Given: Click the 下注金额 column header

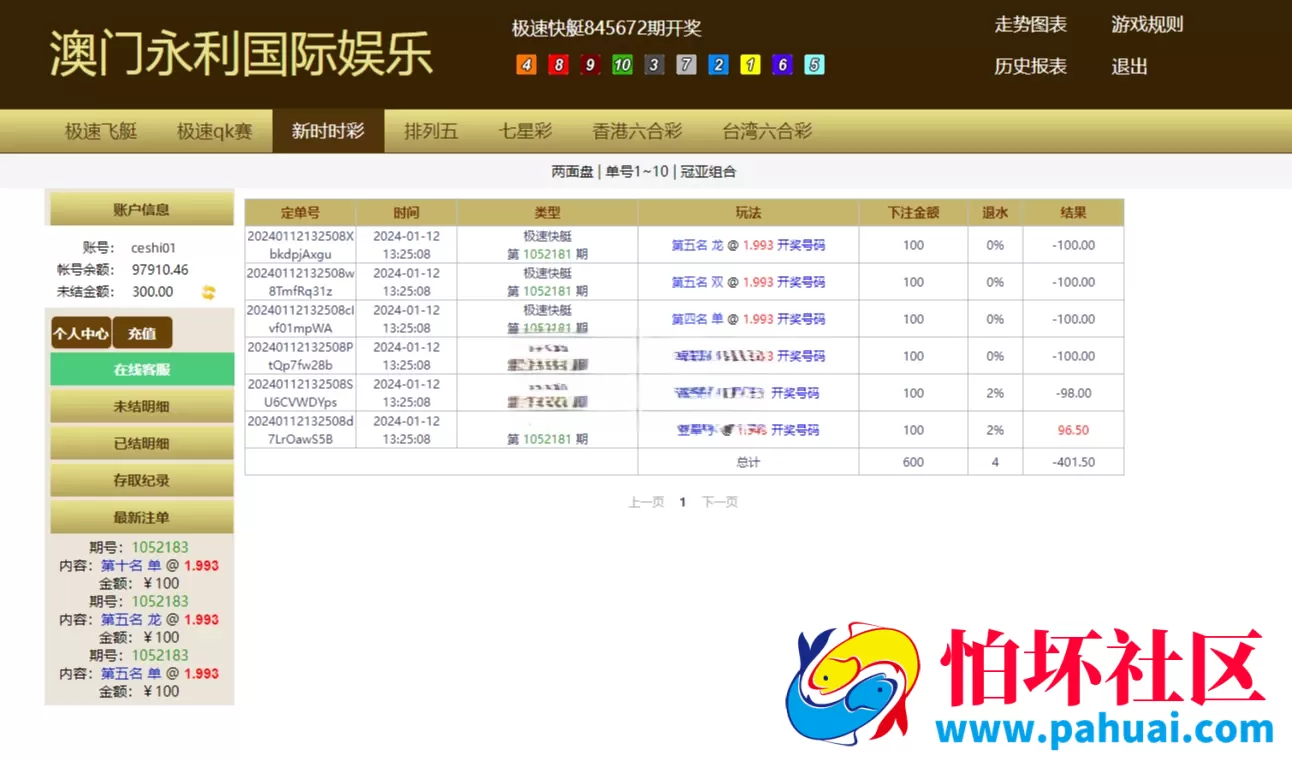Looking at the screenshot, I should 913,213.
